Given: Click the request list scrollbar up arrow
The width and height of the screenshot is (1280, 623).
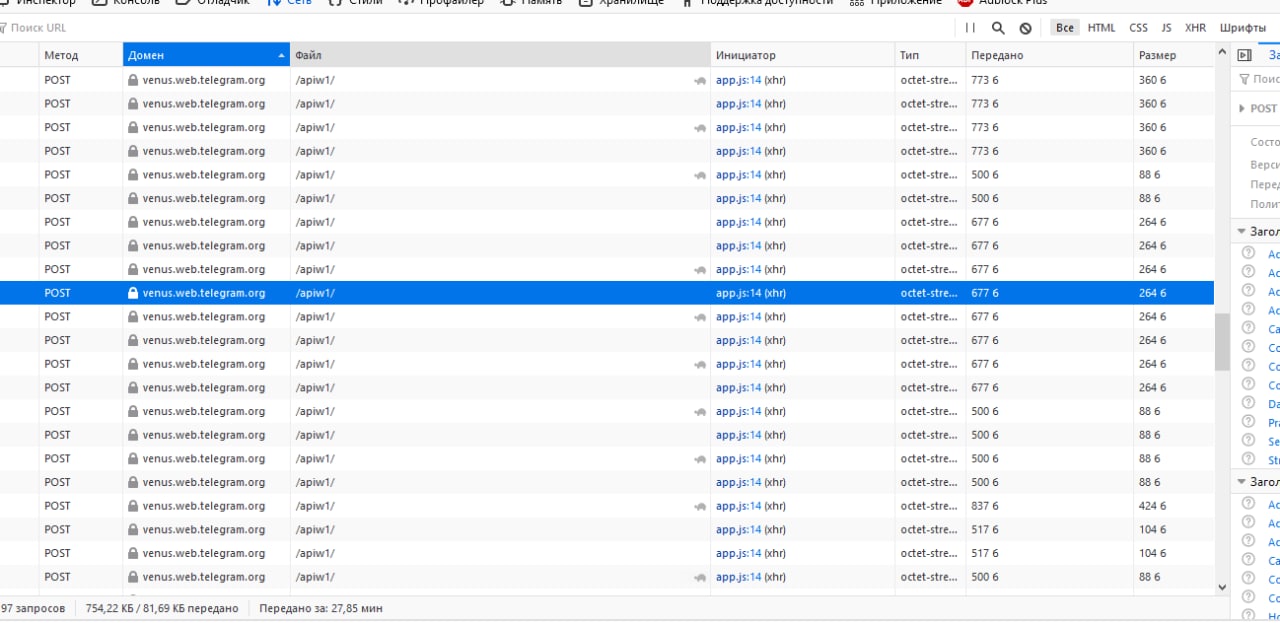Looking at the screenshot, I should (x=1222, y=51).
